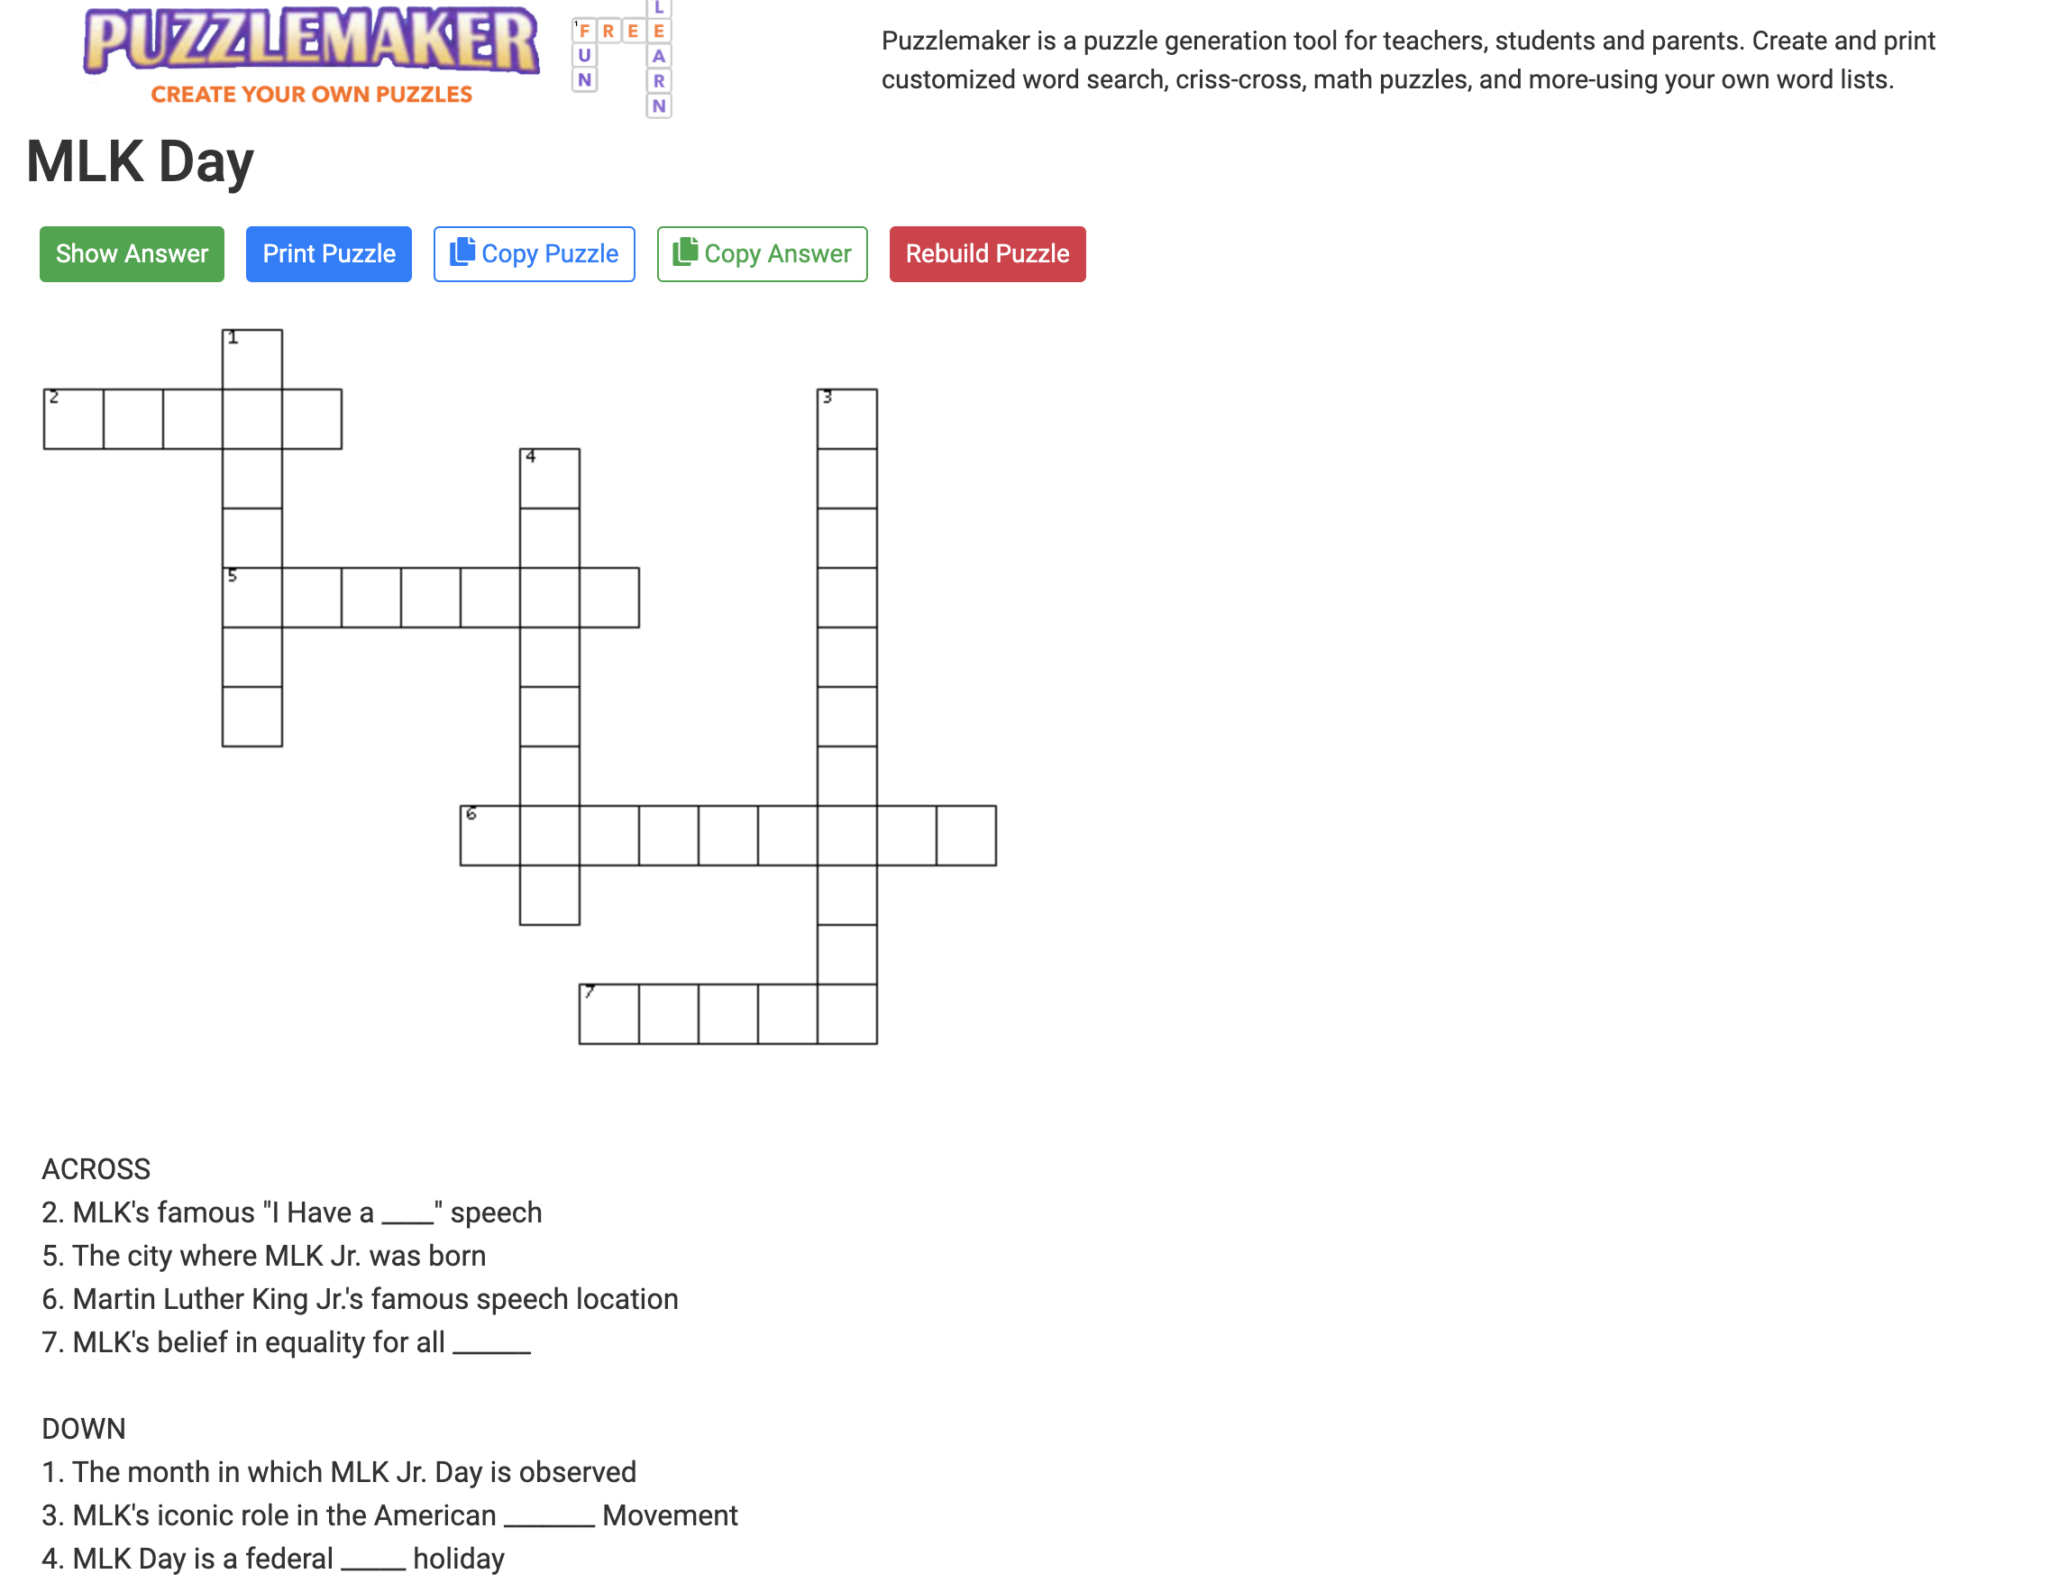Image resolution: width=2048 pixels, height=1583 pixels.
Task: Click the Copy Puzzle icon
Action: (x=462, y=253)
